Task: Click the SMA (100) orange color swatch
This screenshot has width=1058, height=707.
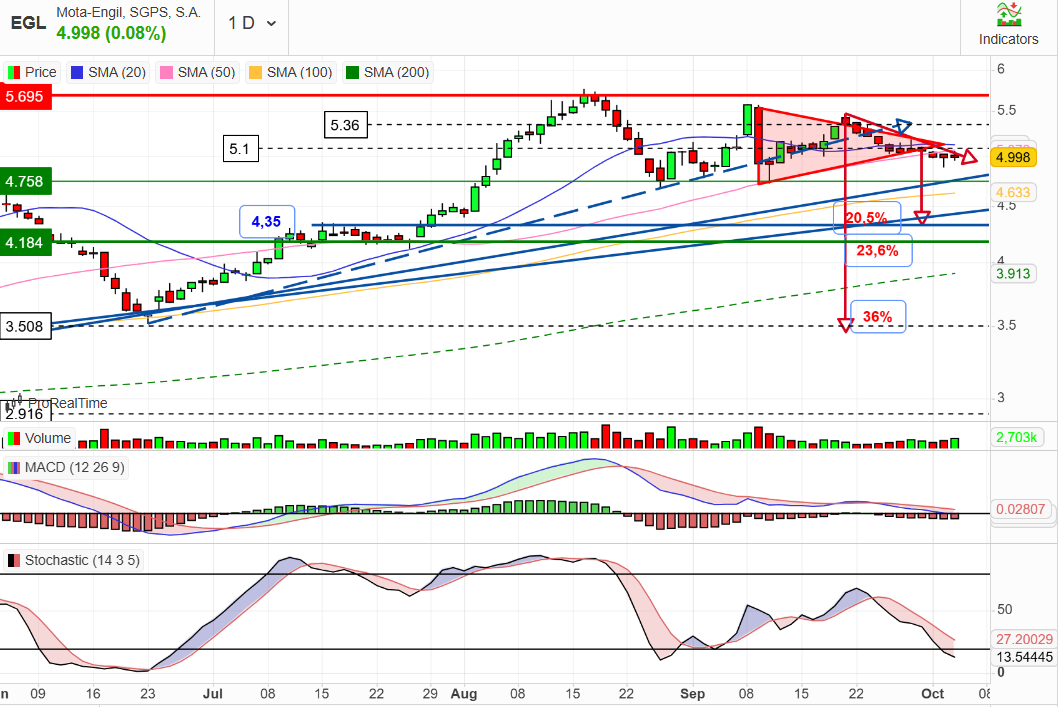Action: [255, 72]
